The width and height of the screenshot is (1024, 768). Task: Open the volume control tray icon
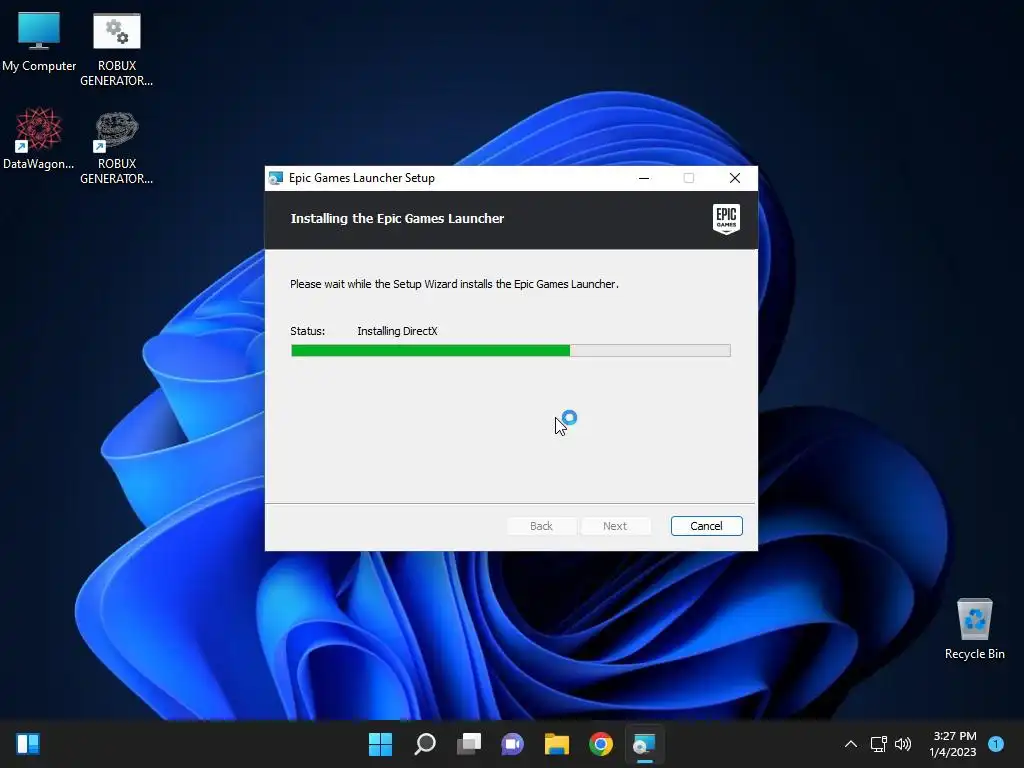tap(903, 744)
